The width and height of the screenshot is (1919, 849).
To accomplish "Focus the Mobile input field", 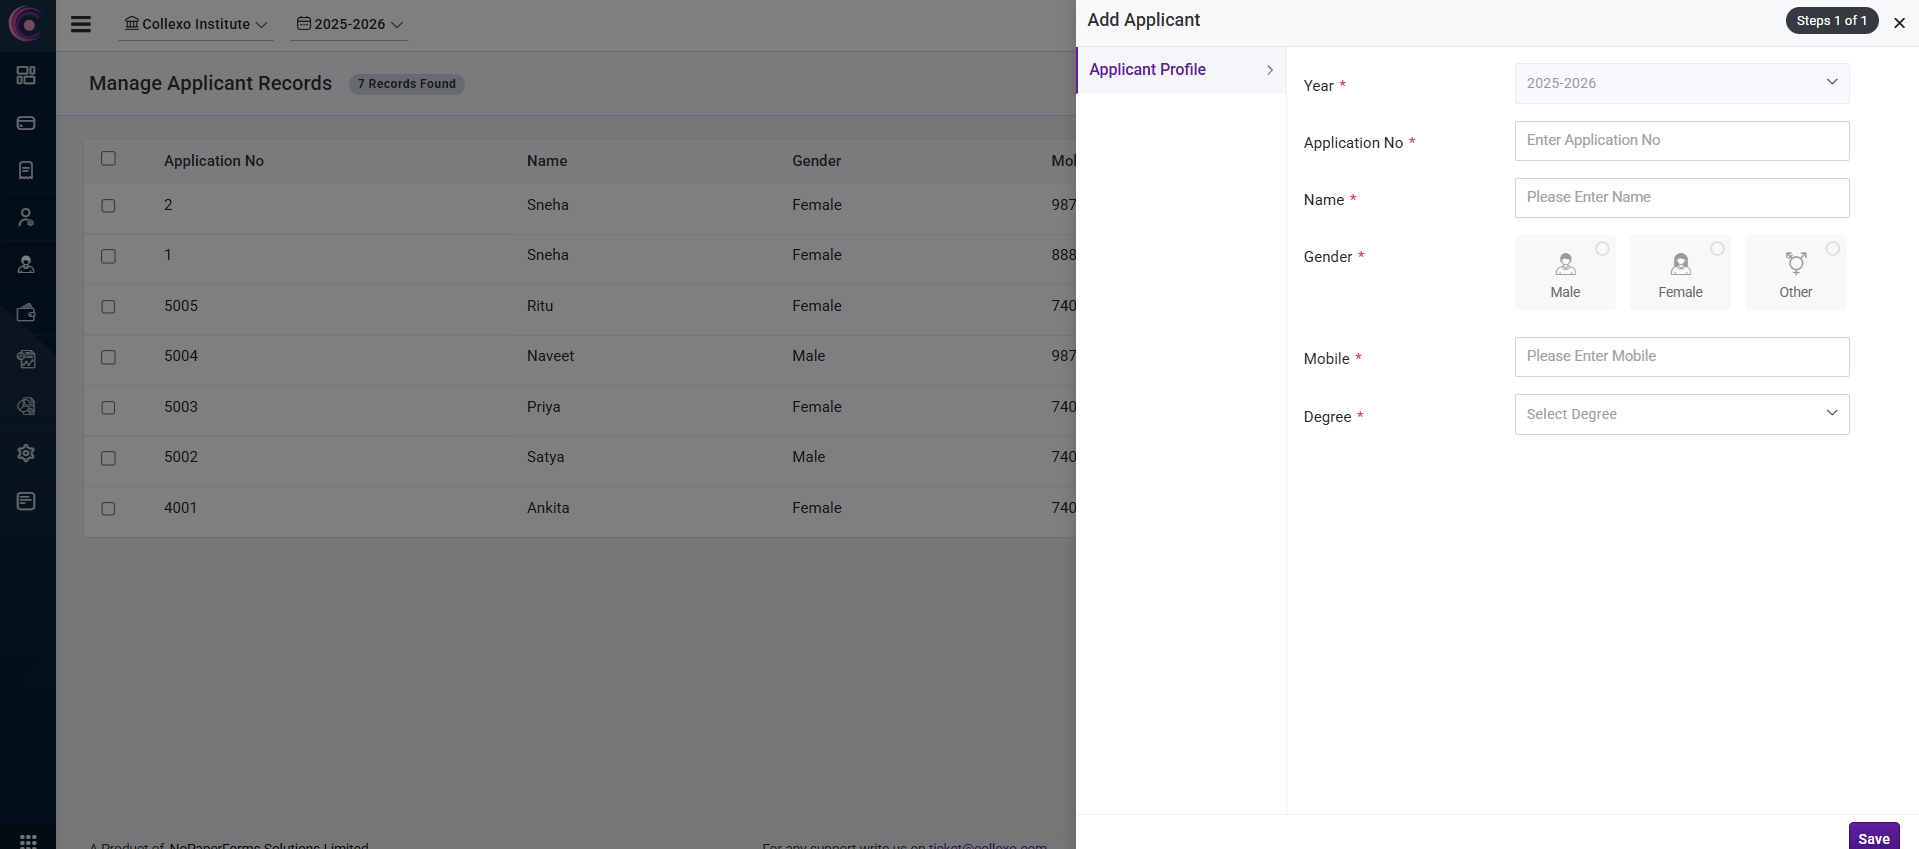I will (1681, 357).
